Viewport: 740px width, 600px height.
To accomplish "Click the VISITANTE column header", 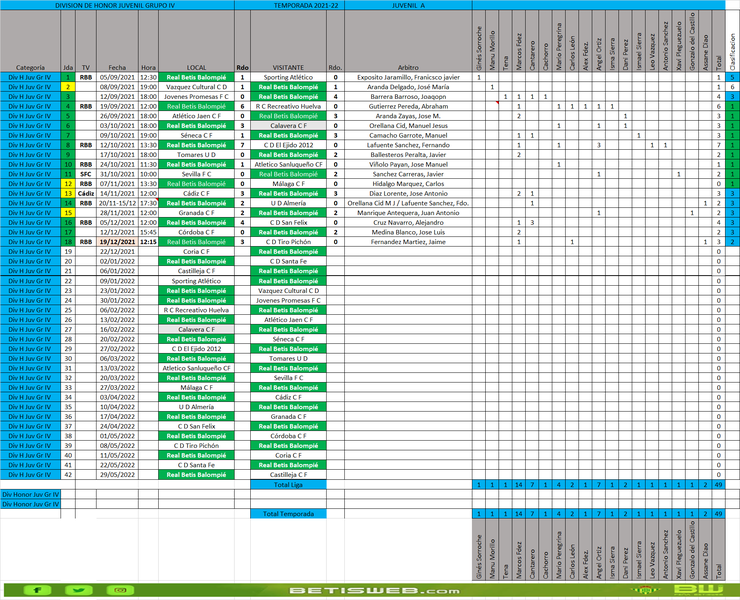I will pyautogui.click(x=288, y=68).
